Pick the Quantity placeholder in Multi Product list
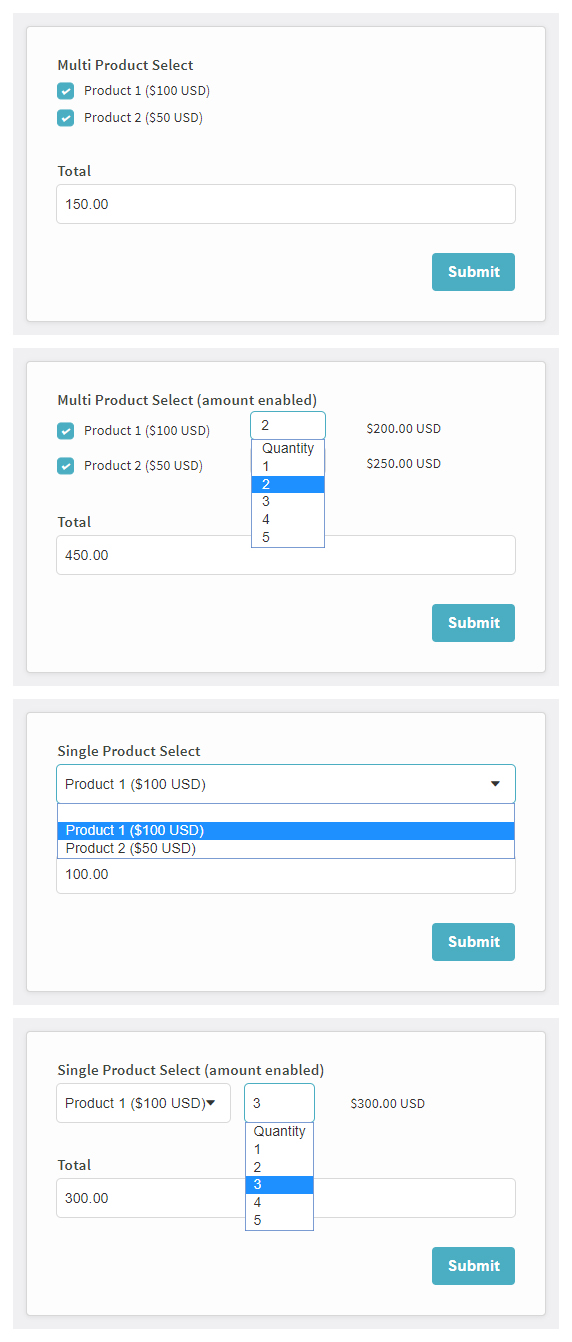572x1342 pixels. click(288, 449)
